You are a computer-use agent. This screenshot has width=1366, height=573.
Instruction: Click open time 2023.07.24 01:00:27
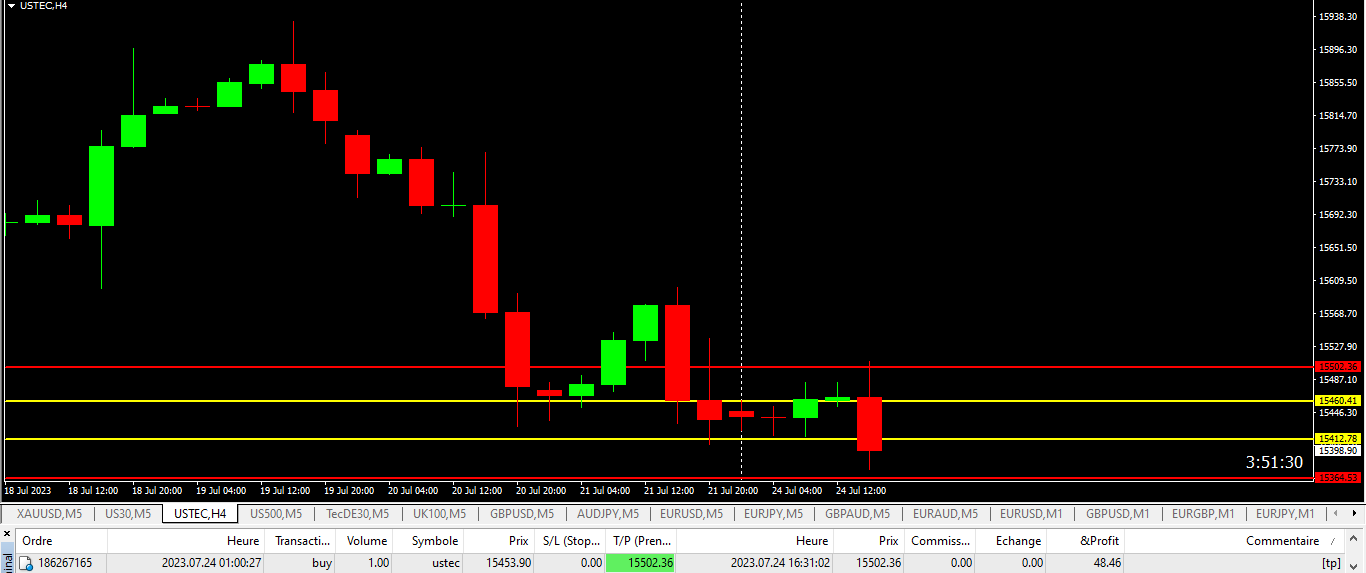[x=210, y=564]
